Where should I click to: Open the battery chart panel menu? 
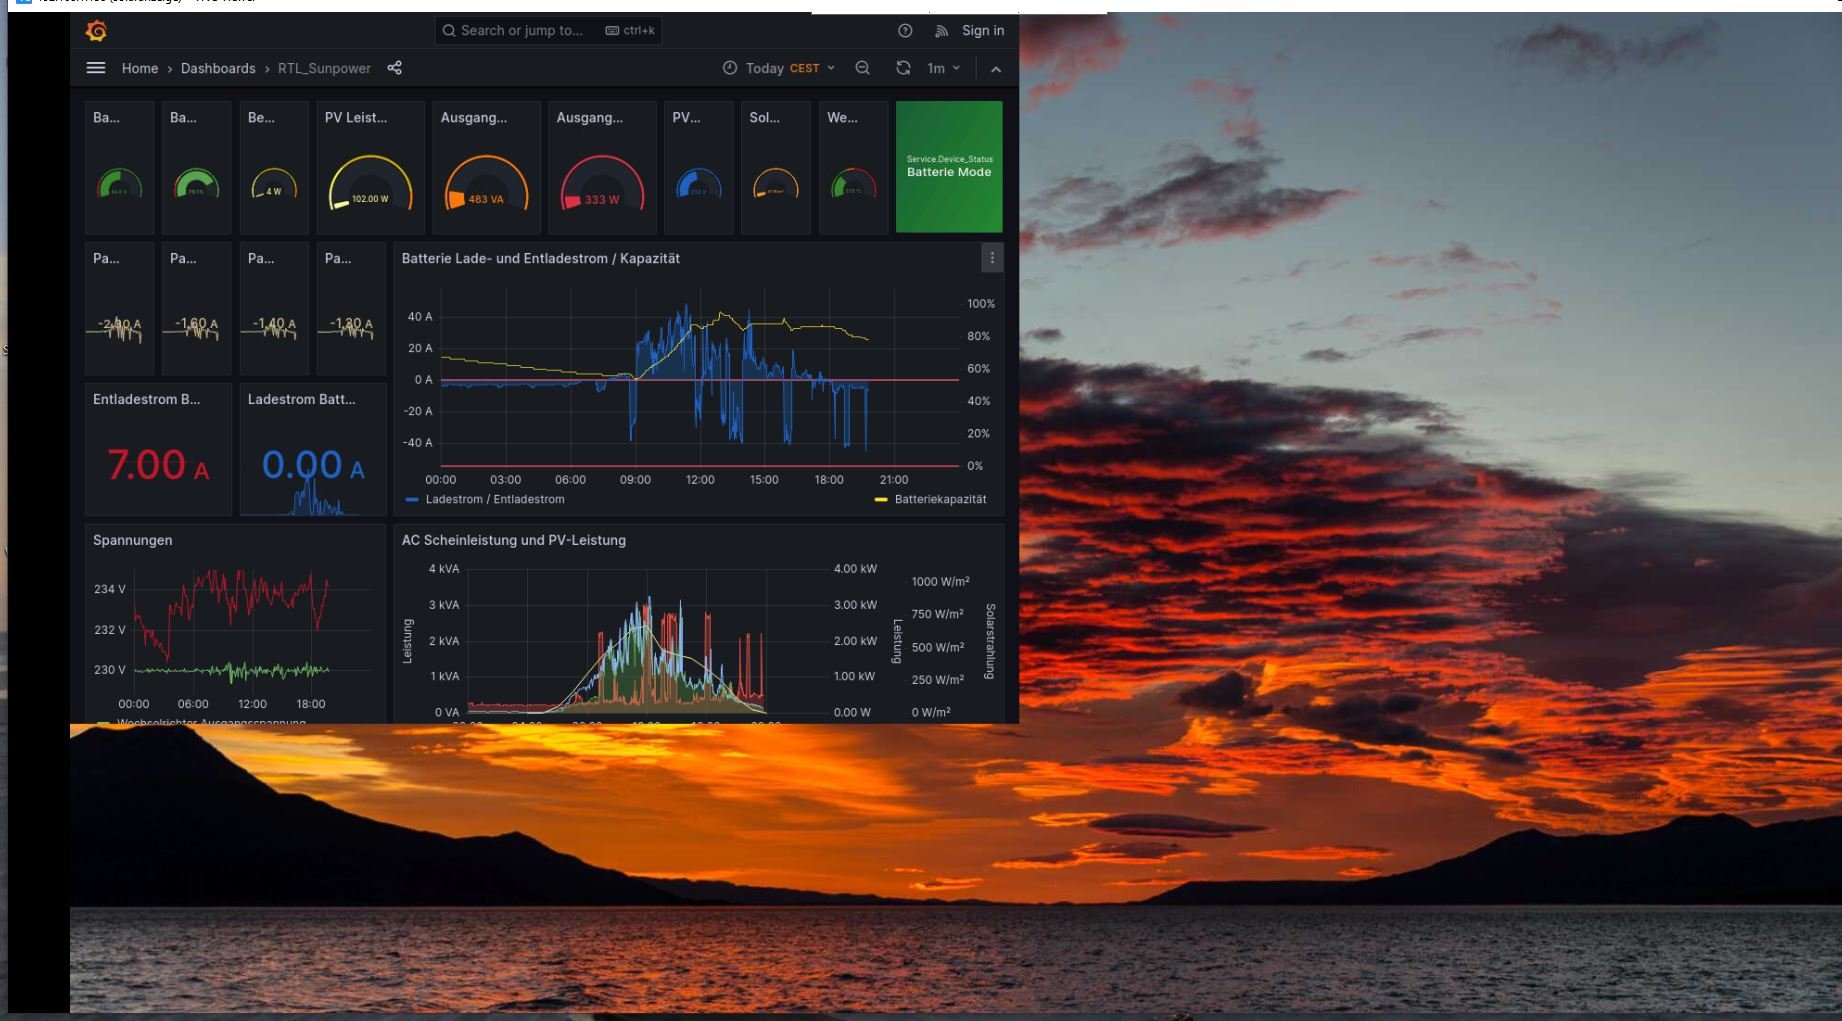coord(992,258)
